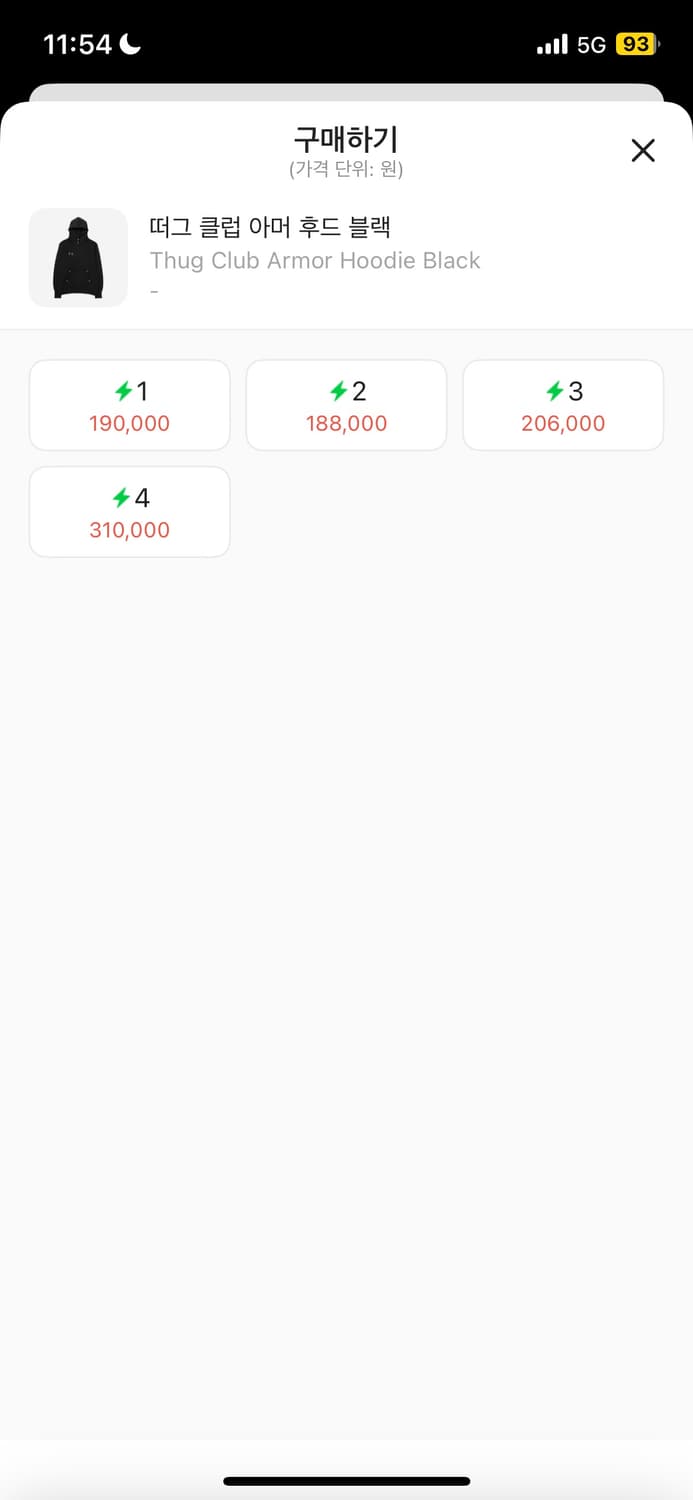
Task: Tap the home indicator bar
Action: (x=346, y=1481)
